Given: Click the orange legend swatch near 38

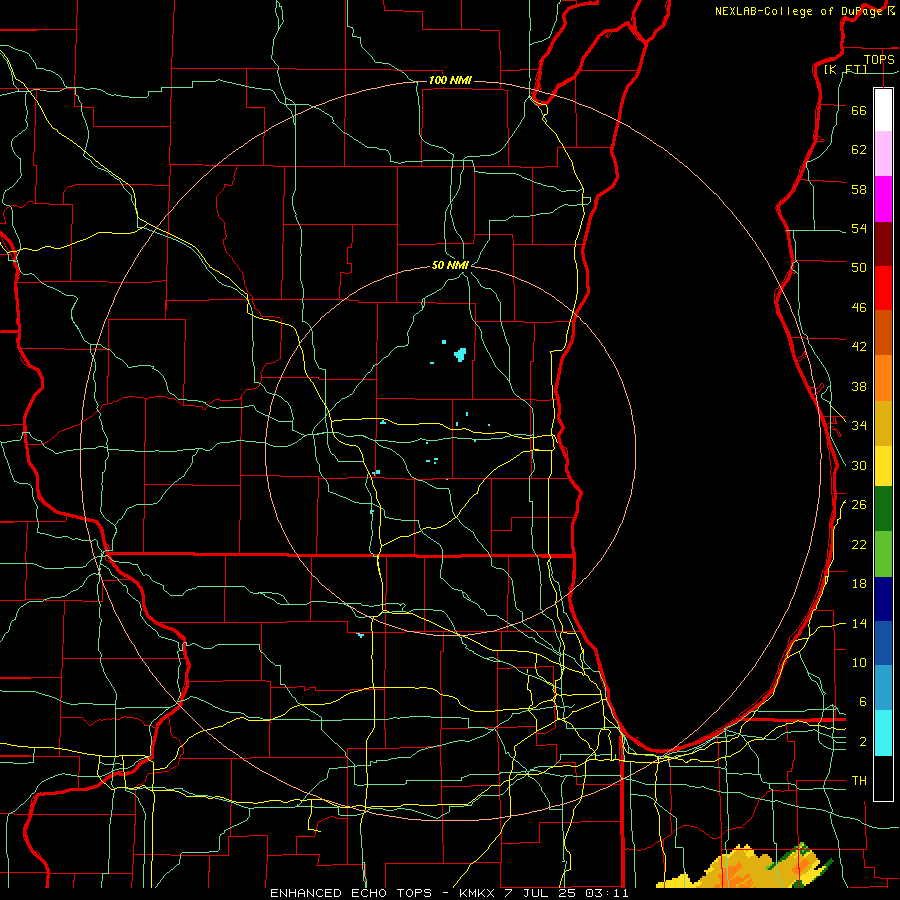Looking at the screenshot, I should [x=883, y=378].
